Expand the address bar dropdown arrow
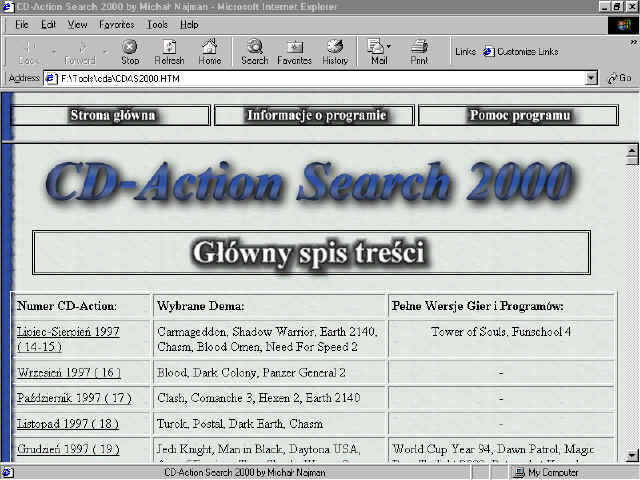Image resolution: width=640 pixels, height=480 pixels. (x=591, y=78)
